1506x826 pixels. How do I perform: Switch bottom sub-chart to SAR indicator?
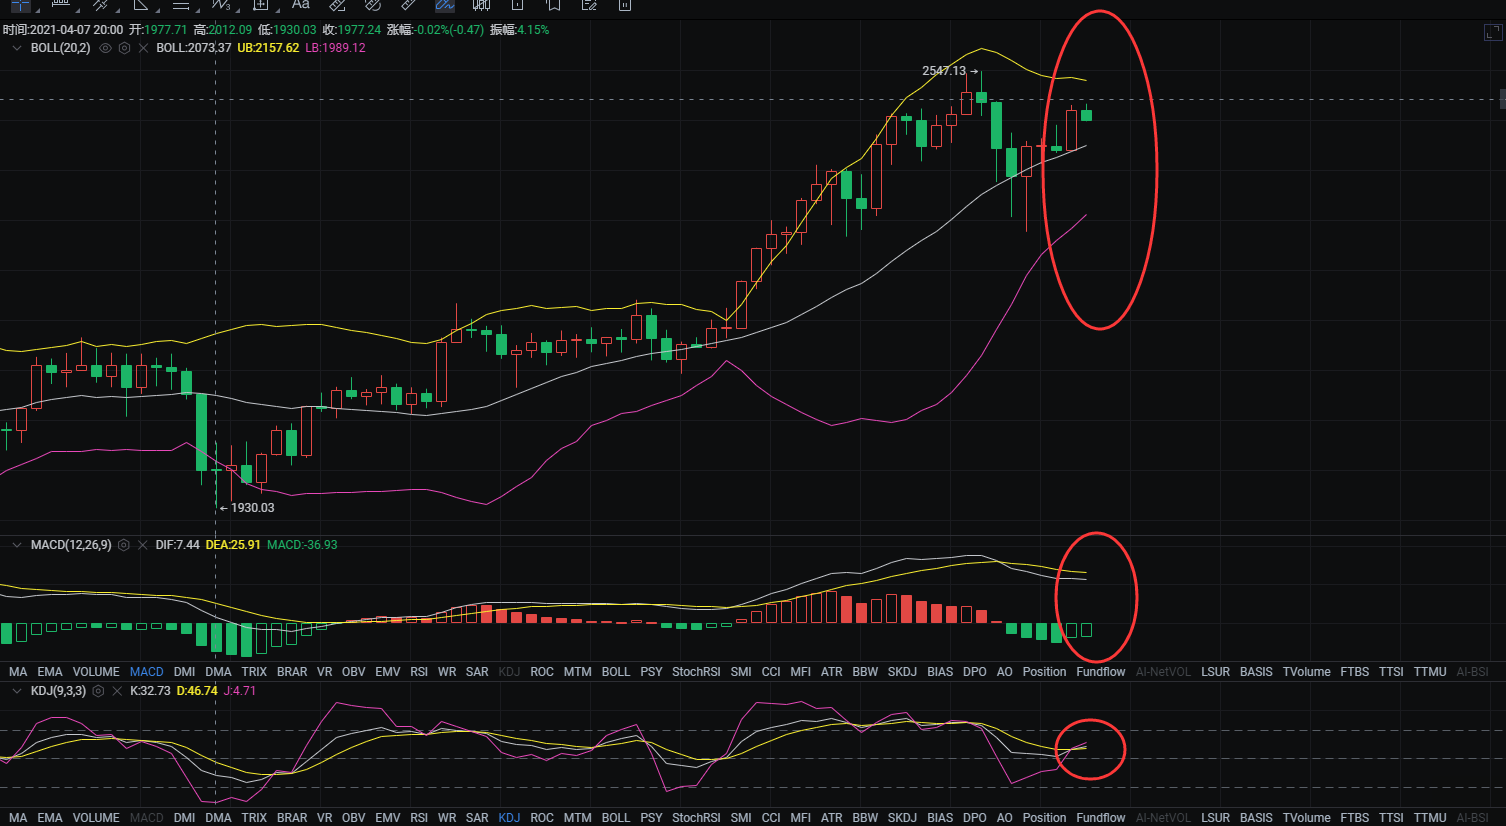click(477, 818)
